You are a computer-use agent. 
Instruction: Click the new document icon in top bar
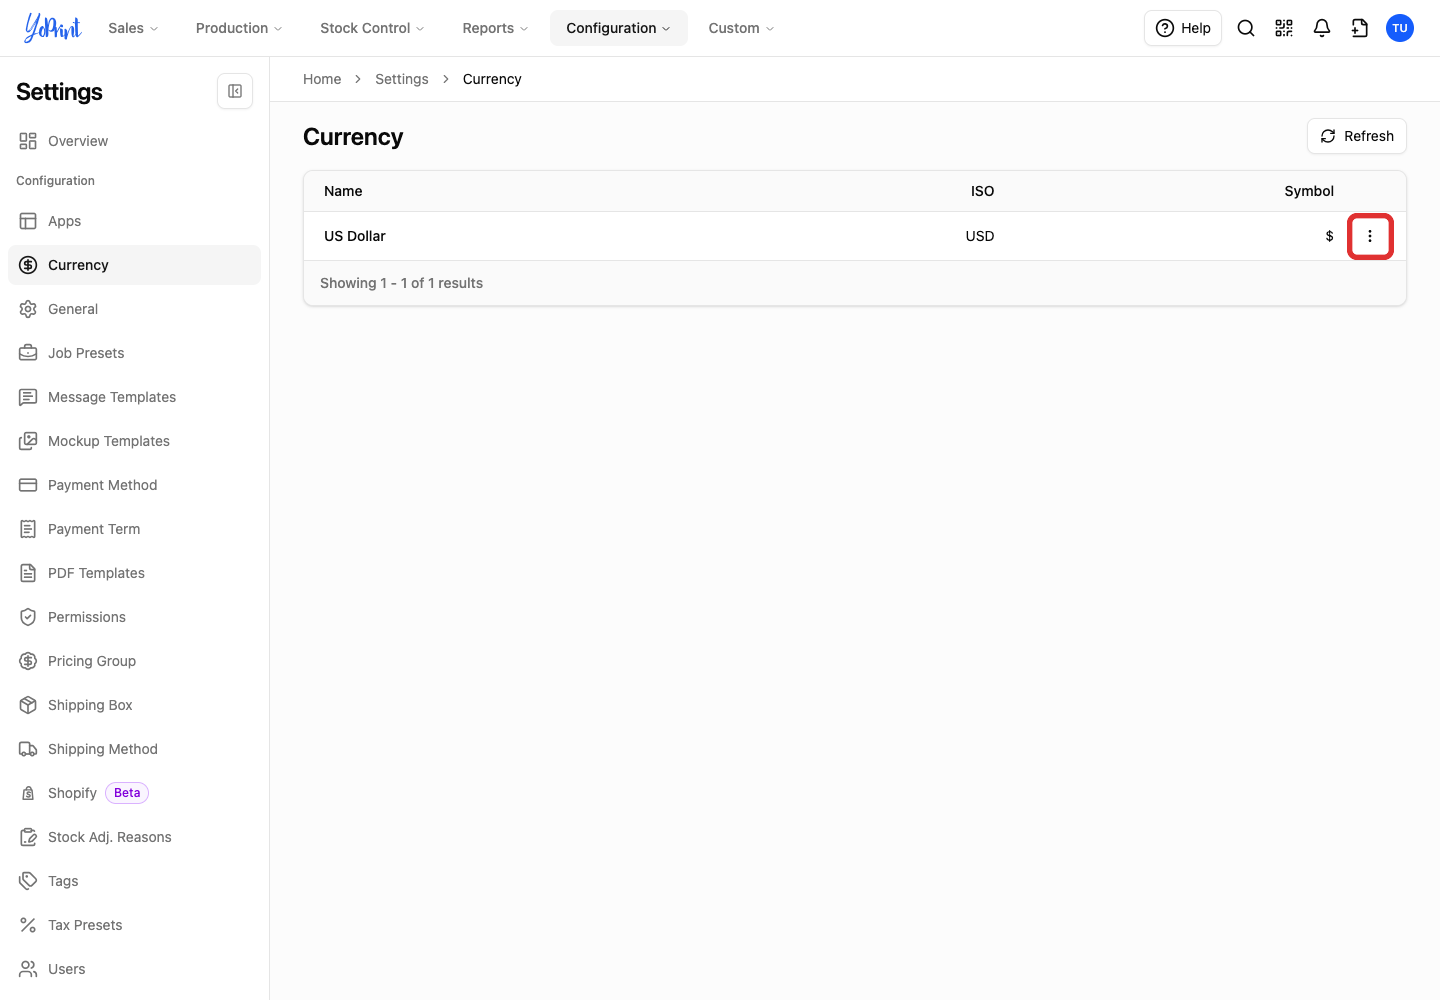click(x=1360, y=28)
